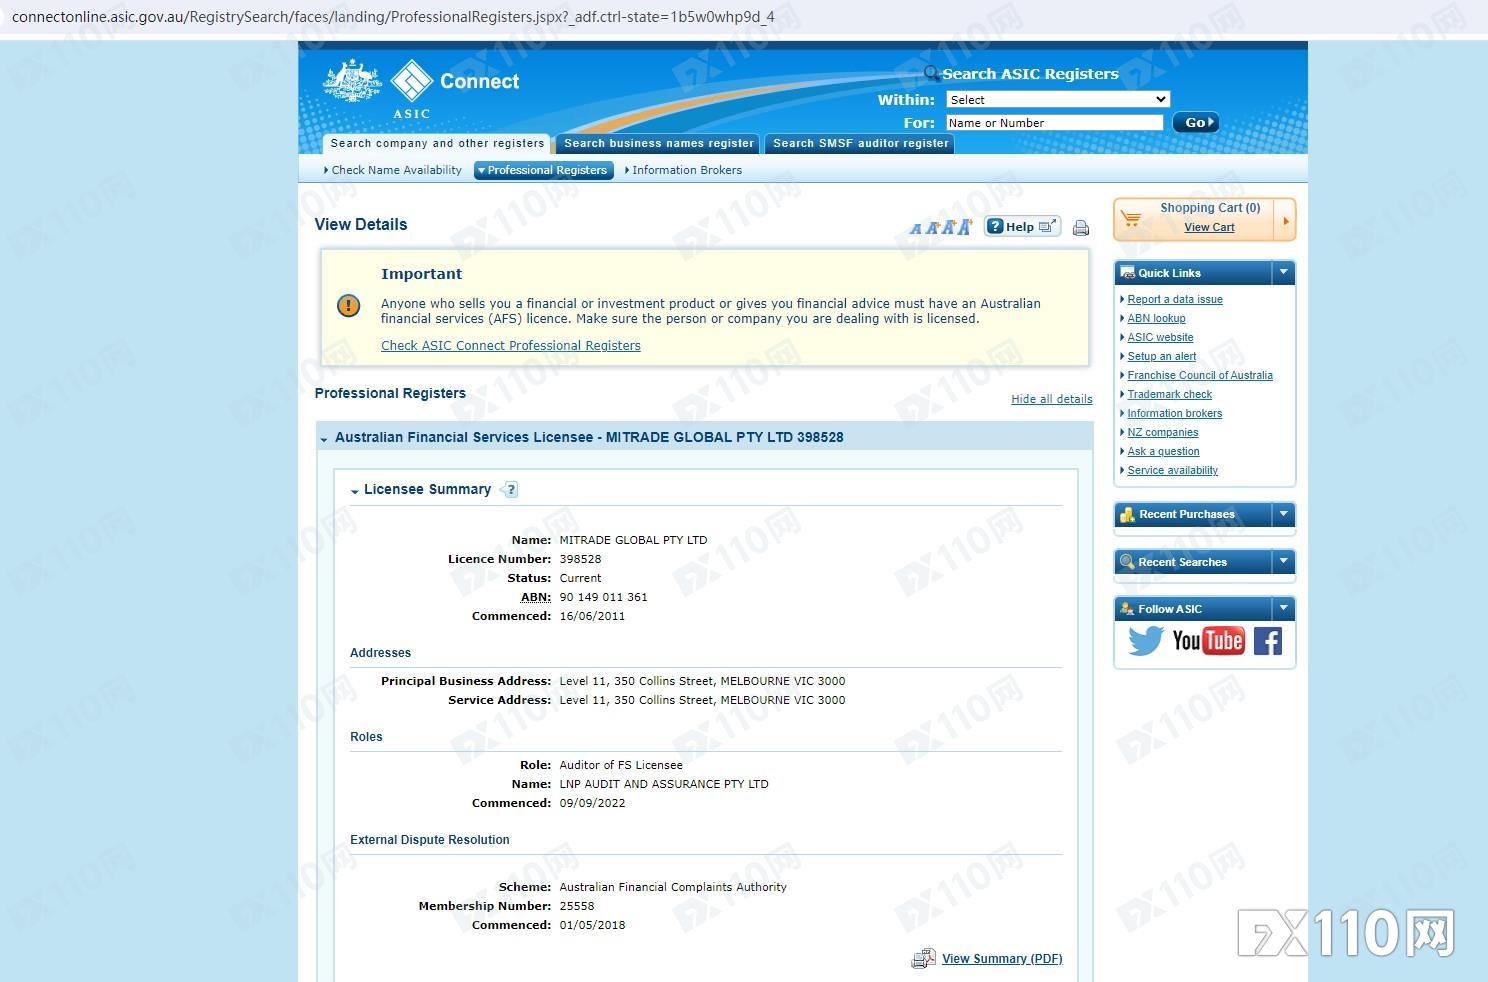Open the Professional Registers menu
Screen dimensions: 1488x982
[544, 170]
